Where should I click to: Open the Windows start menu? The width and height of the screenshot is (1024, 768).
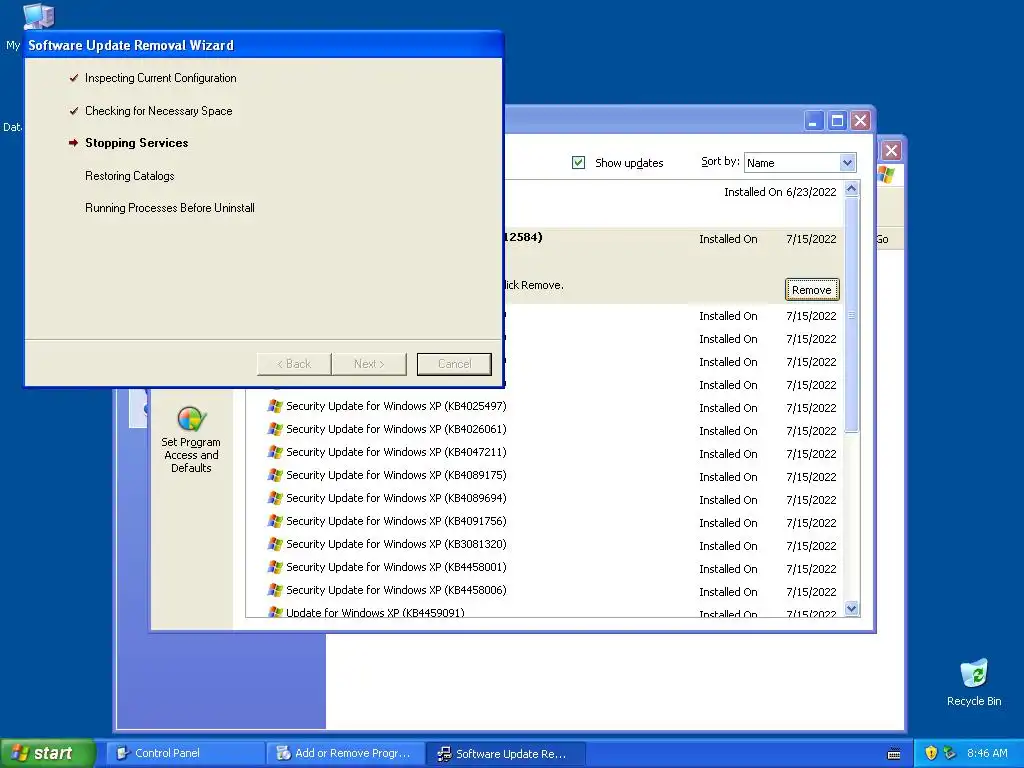(x=46, y=753)
